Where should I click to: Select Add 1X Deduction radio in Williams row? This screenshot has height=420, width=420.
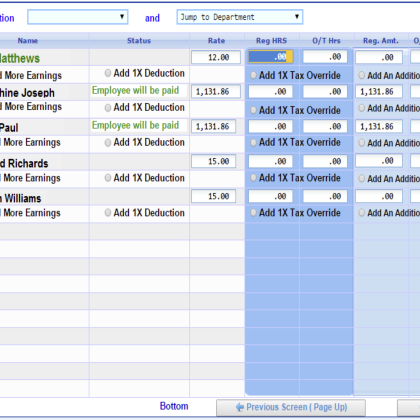pyautogui.click(x=108, y=213)
